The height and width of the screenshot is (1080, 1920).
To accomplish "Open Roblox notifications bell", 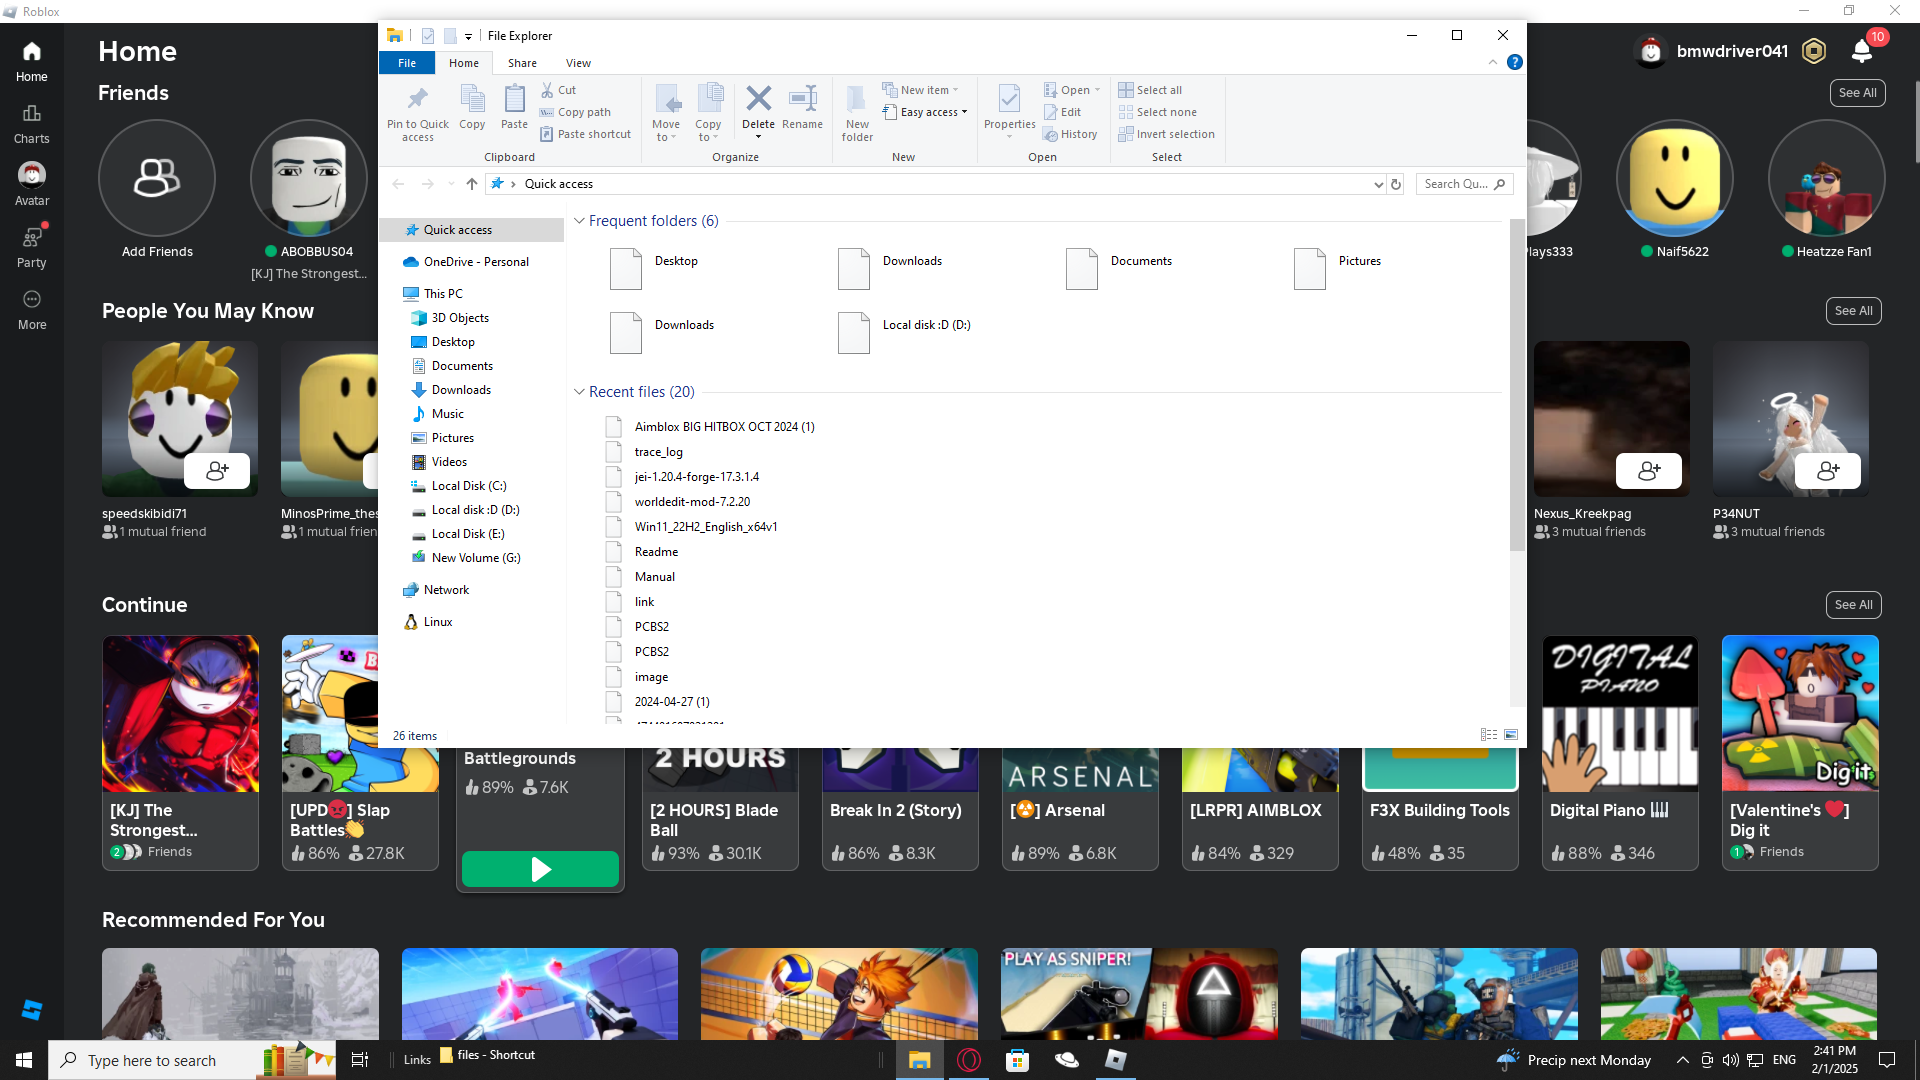I will pos(1862,51).
